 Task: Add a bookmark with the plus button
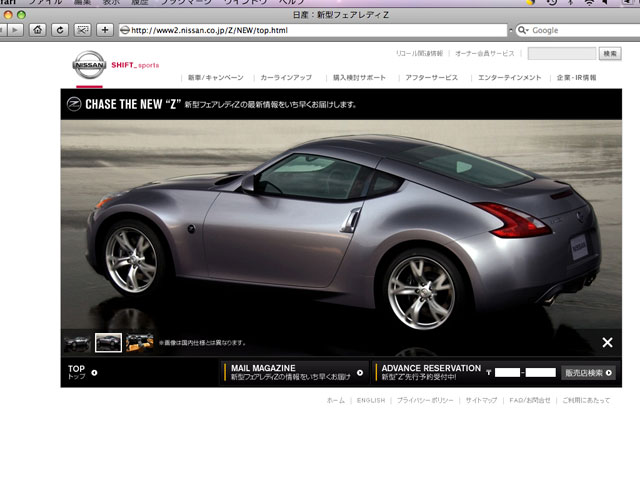105,30
